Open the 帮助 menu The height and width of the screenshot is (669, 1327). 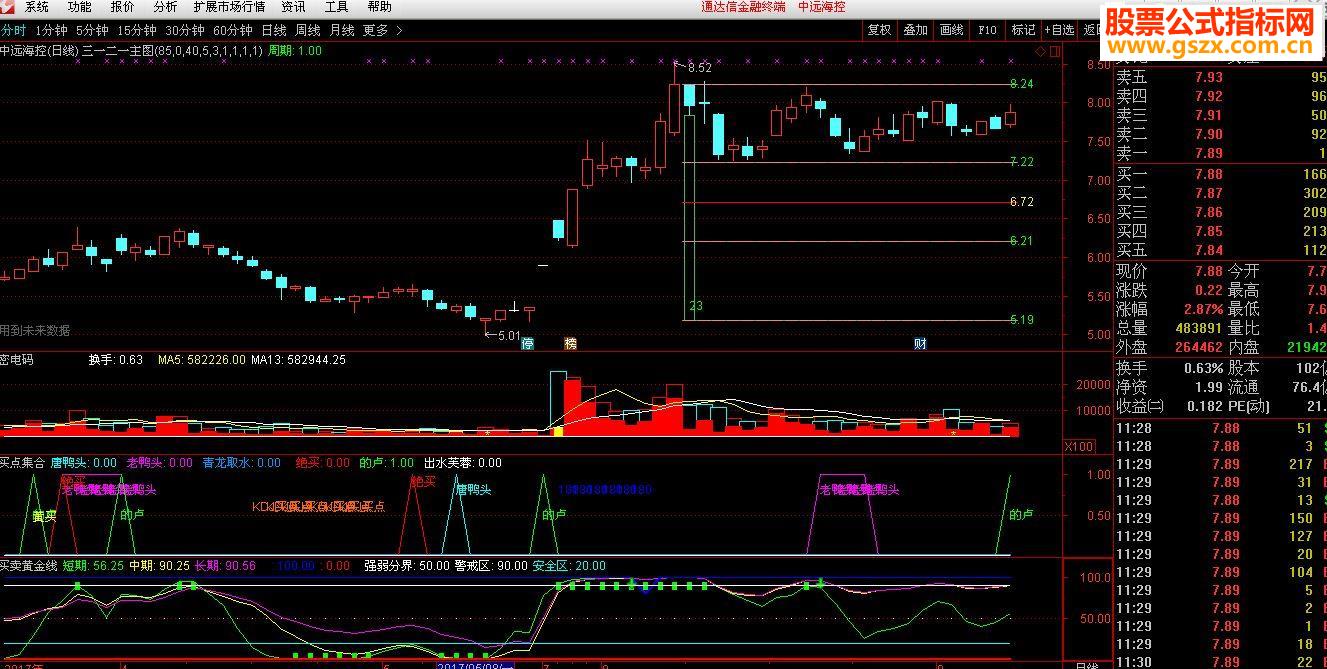tap(379, 7)
